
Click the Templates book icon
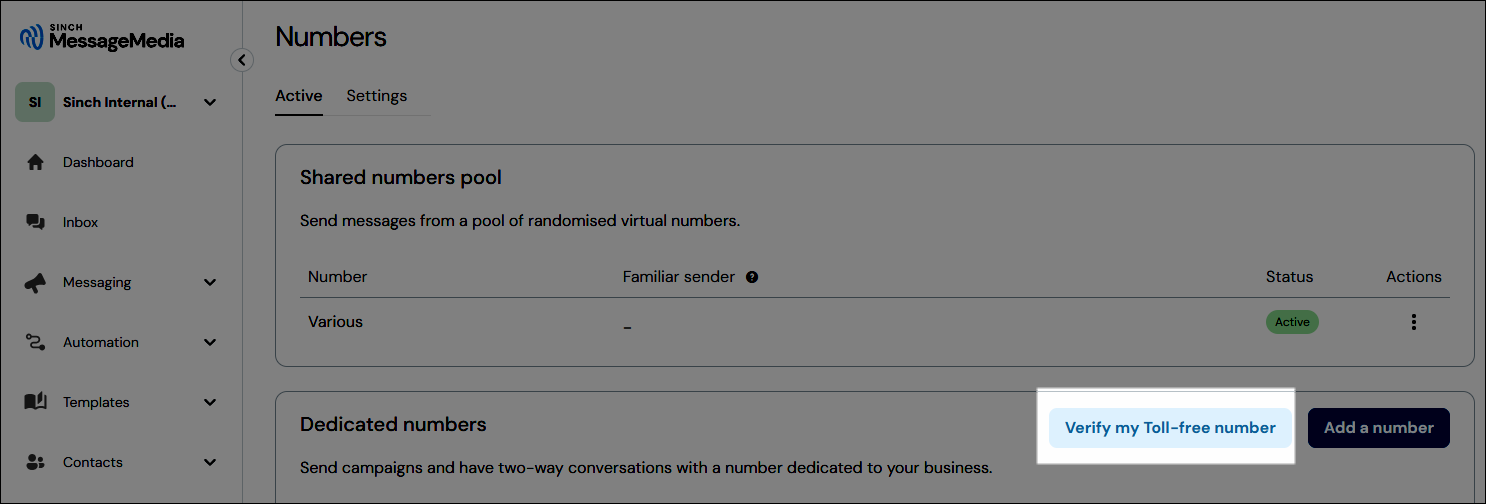coord(36,402)
